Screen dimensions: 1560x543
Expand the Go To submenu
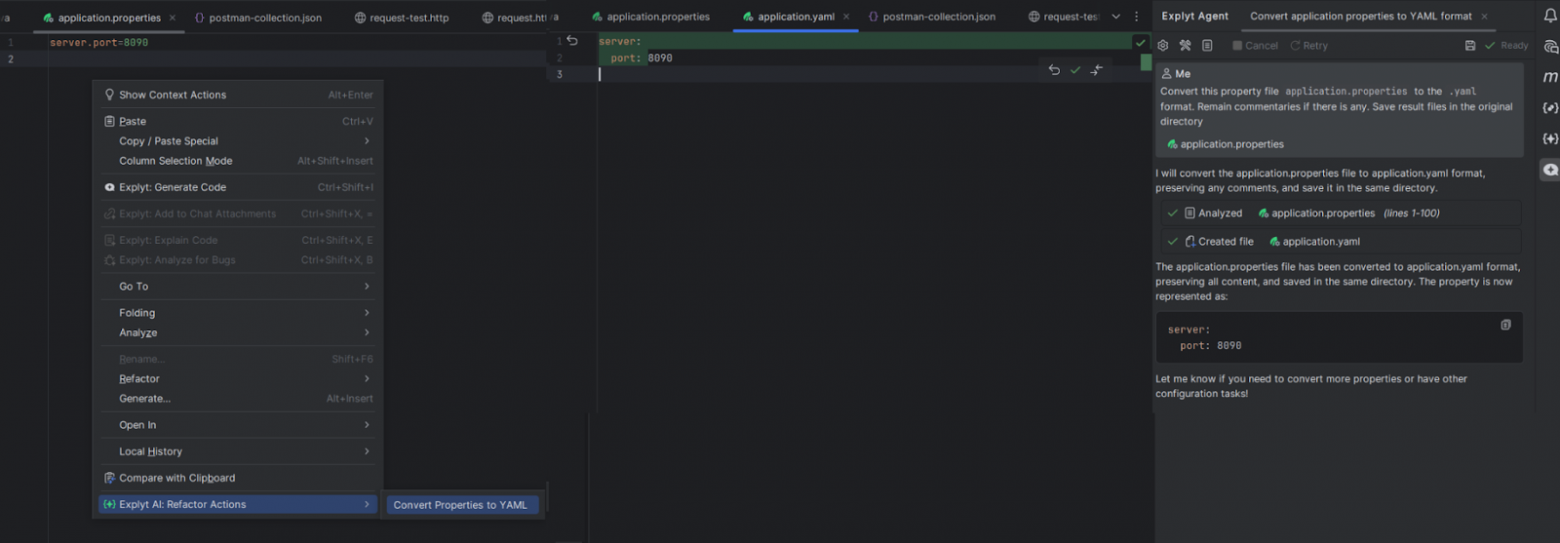tap(239, 286)
